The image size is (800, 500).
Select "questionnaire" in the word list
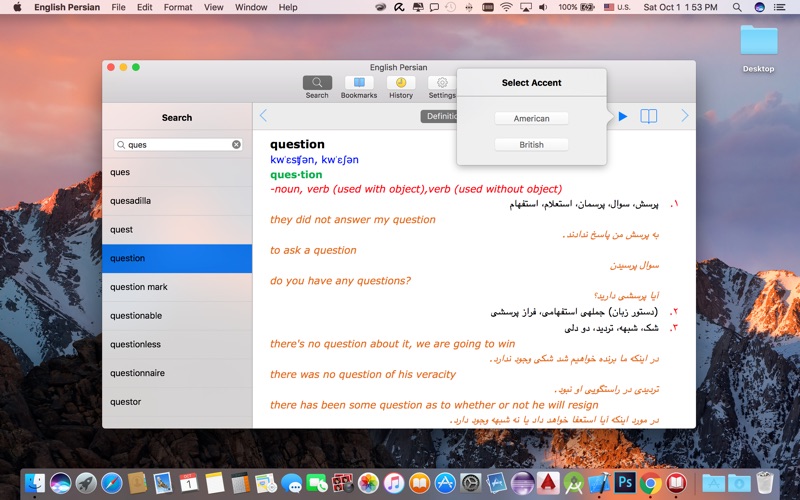click(177, 373)
